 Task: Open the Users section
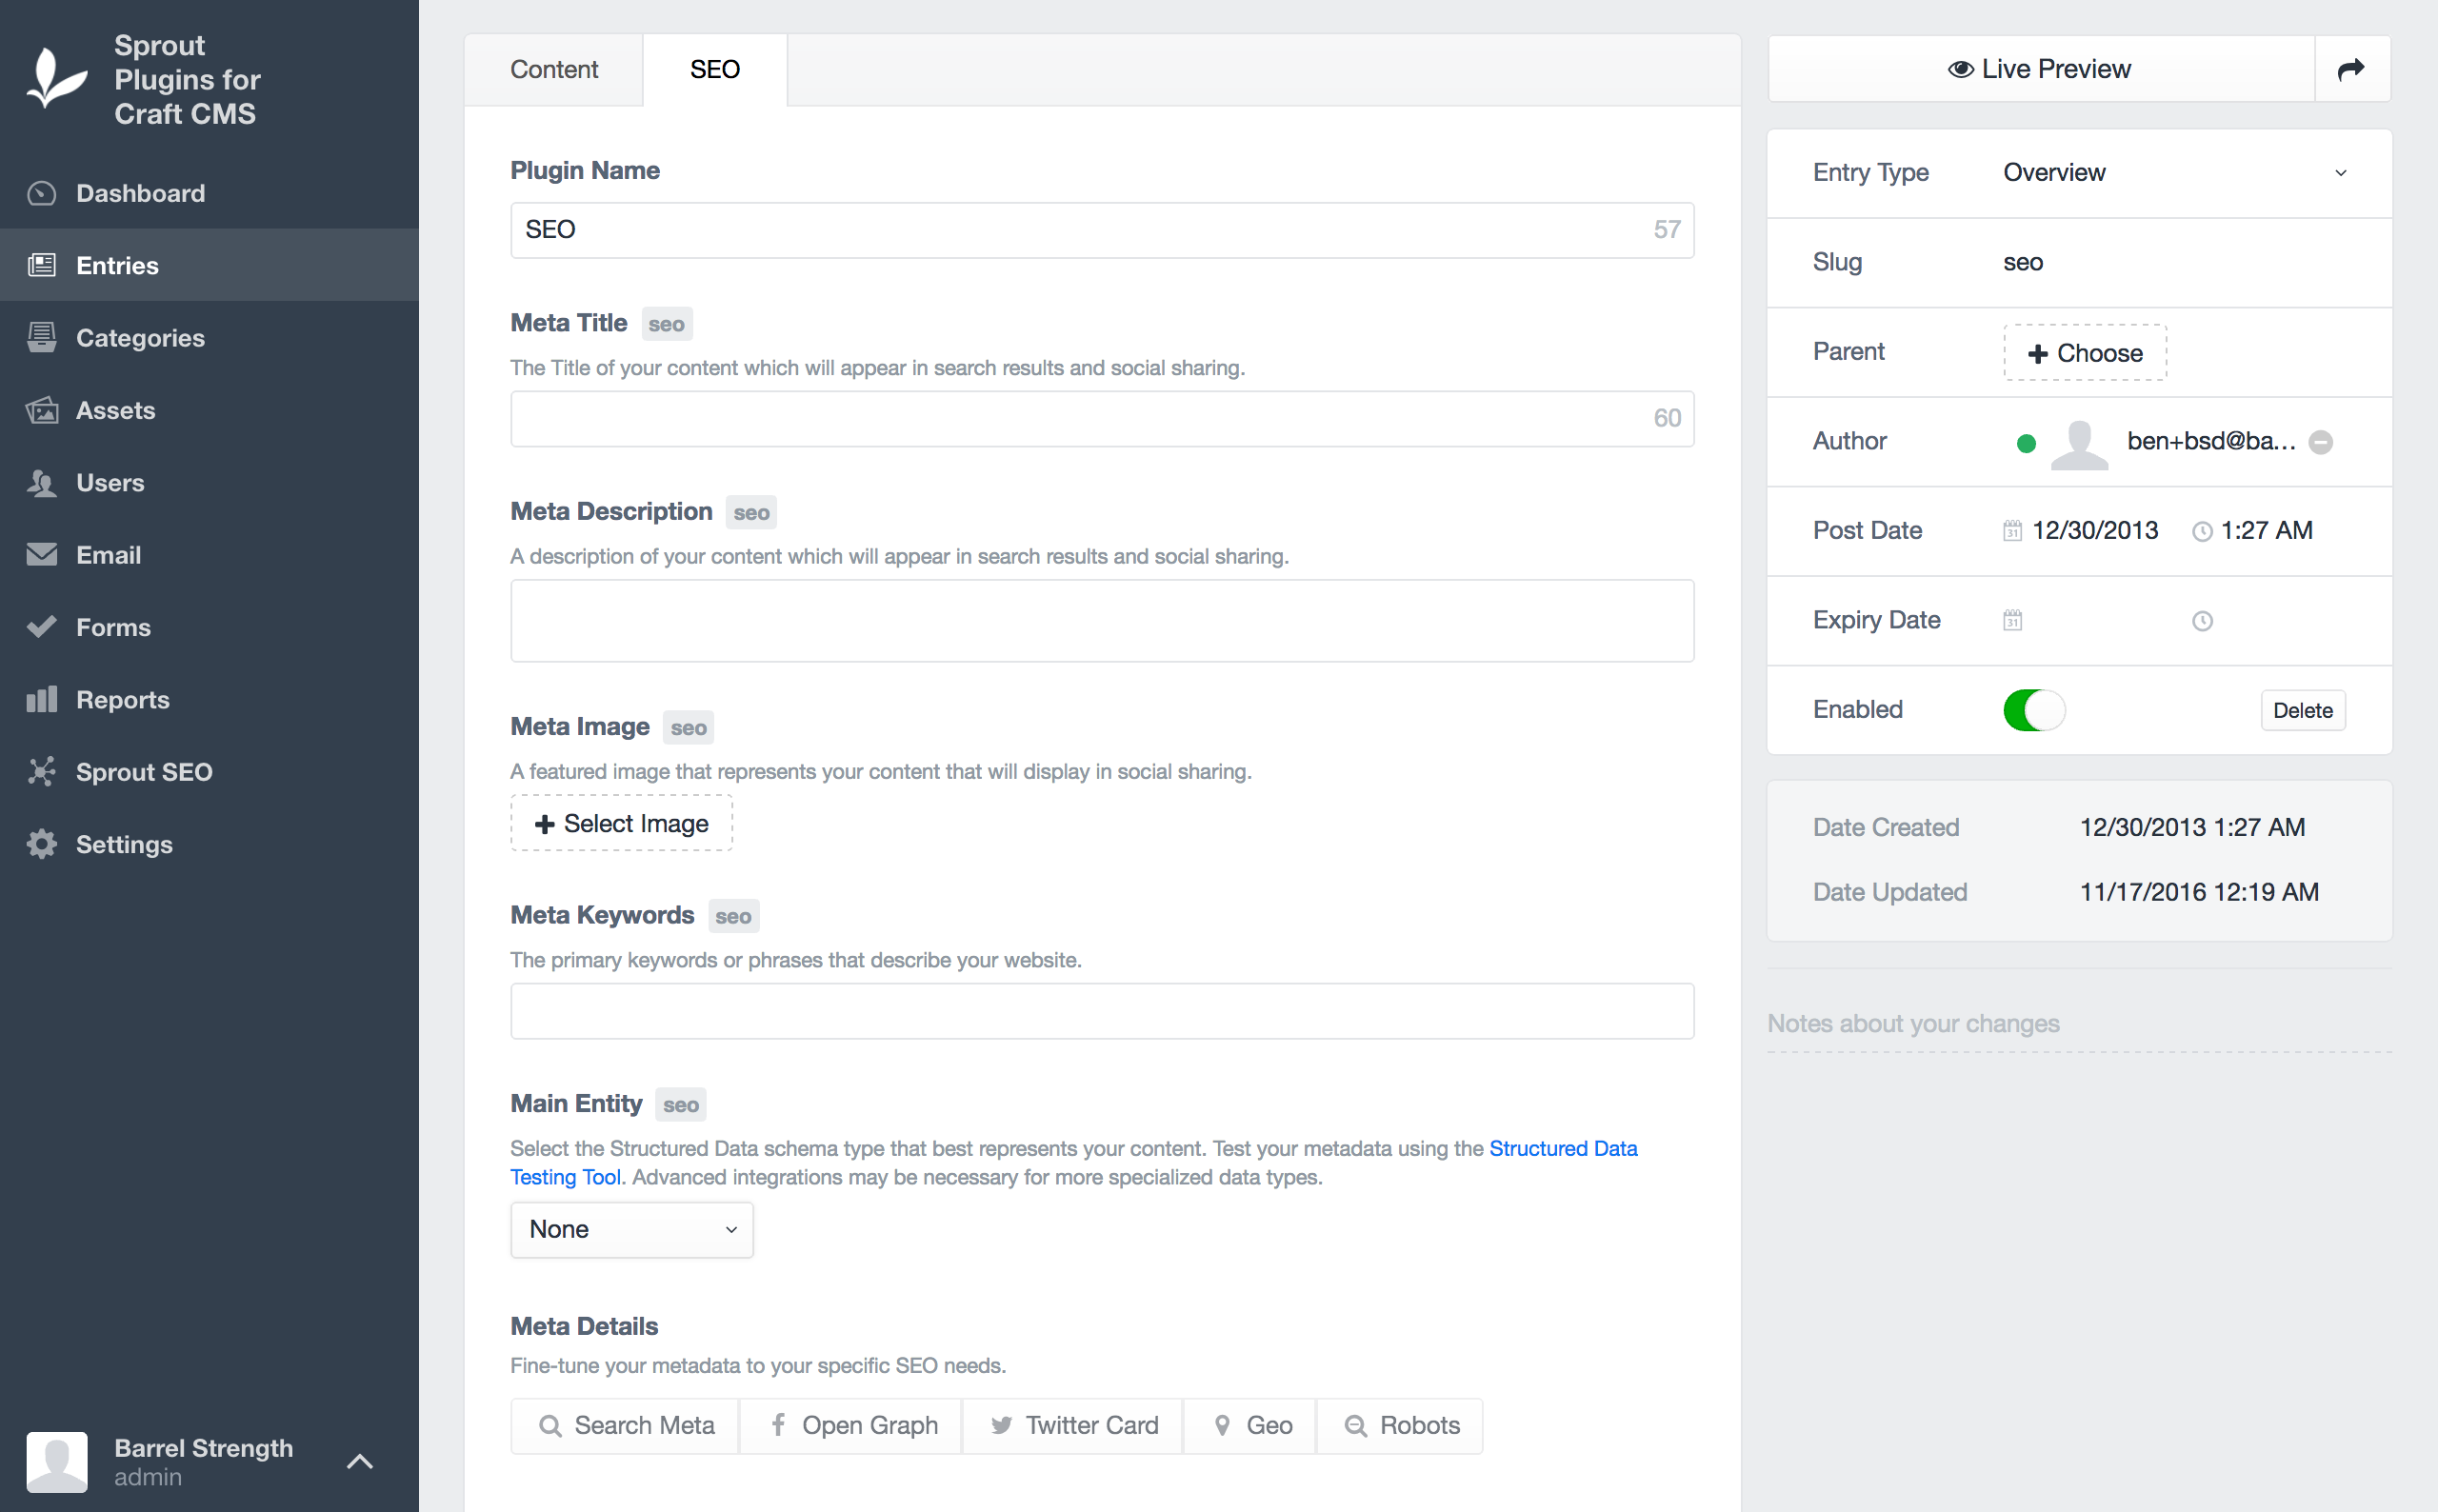coord(110,483)
